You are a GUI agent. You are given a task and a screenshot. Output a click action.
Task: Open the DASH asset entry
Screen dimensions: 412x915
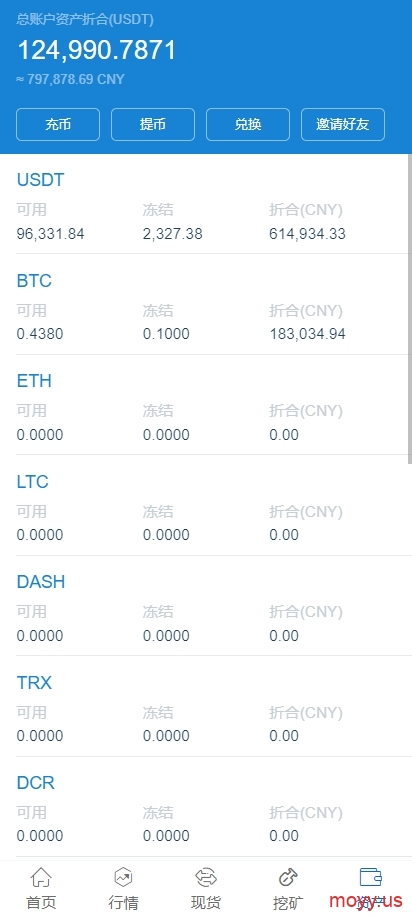(206, 605)
